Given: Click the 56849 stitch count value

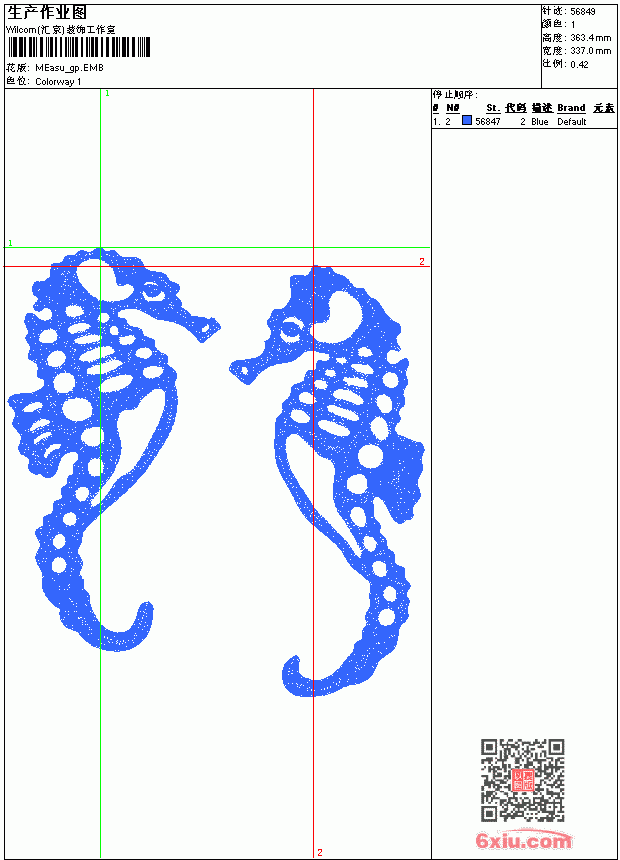Looking at the screenshot, I should [x=583, y=12].
